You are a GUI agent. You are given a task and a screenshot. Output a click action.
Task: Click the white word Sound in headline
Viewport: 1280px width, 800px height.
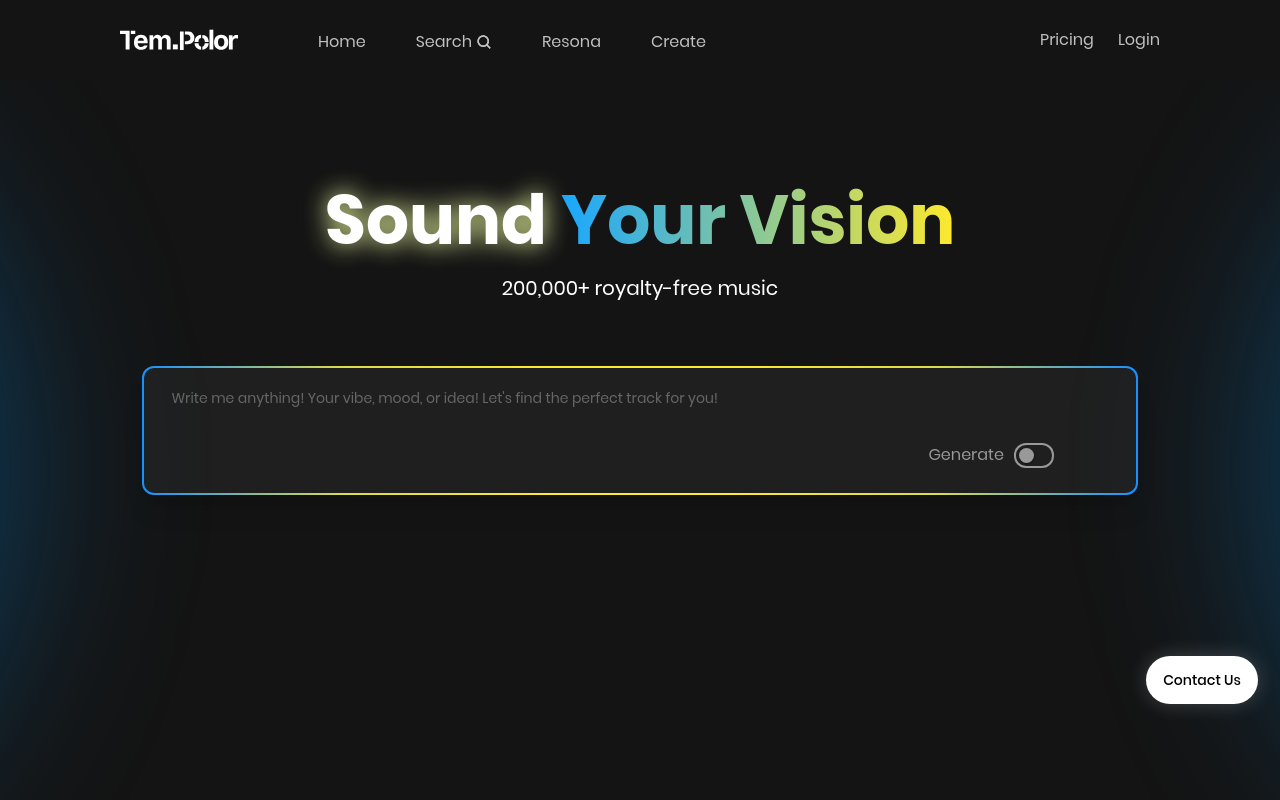click(435, 220)
